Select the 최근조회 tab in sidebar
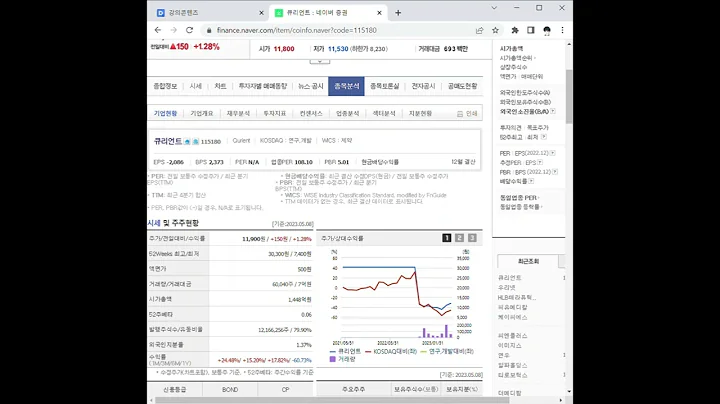 528,261
